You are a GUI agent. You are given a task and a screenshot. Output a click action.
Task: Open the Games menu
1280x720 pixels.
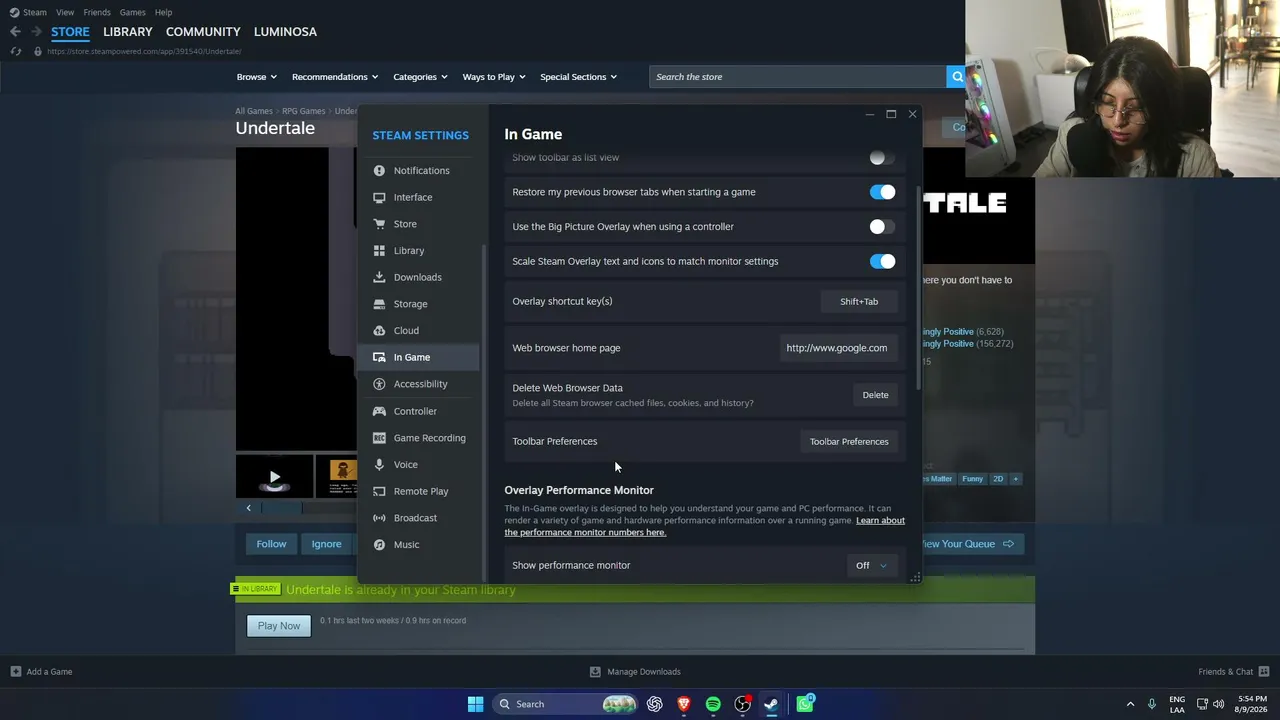coord(132,12)
